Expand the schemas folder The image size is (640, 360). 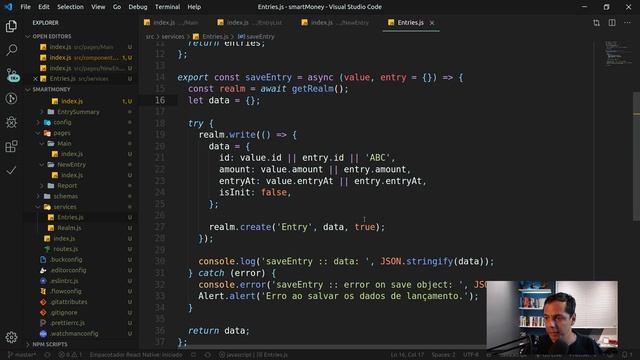click(x=65, y=196)
